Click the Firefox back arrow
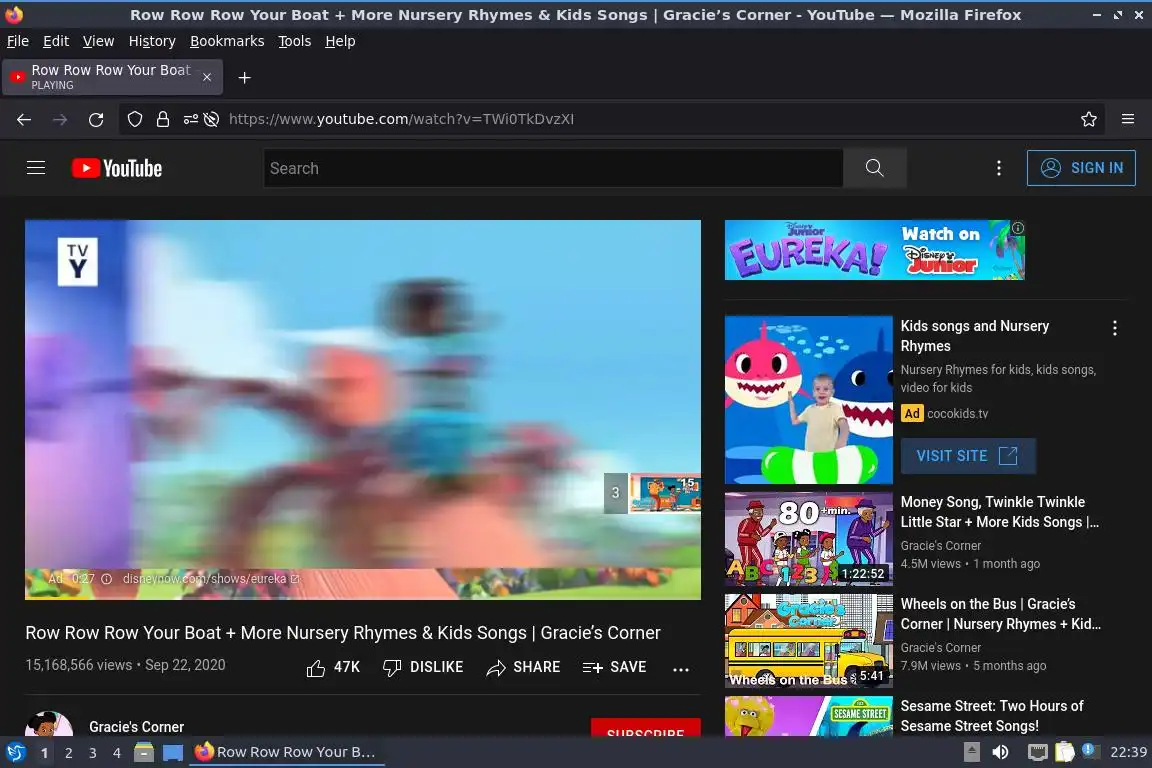Screen dimensions: 1152x768 click(x=24, y=119)
